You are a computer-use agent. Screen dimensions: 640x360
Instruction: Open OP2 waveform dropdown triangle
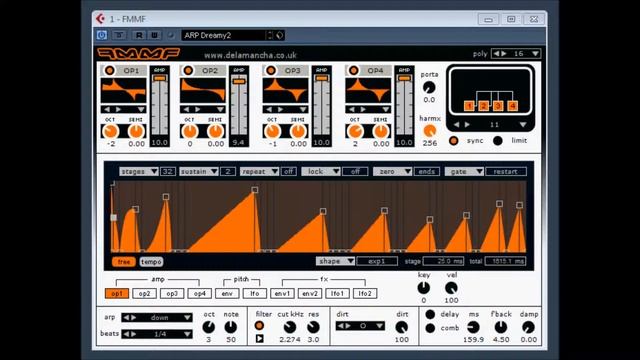tap(220, 109)
